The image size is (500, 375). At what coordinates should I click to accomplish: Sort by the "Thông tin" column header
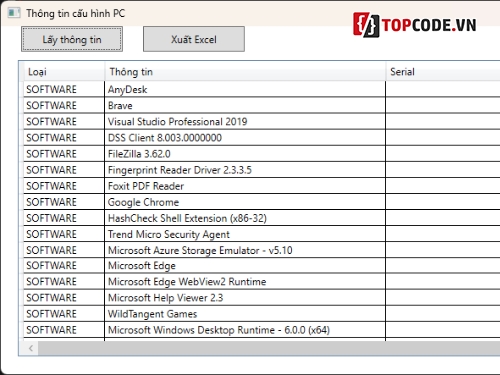[245, 72]
